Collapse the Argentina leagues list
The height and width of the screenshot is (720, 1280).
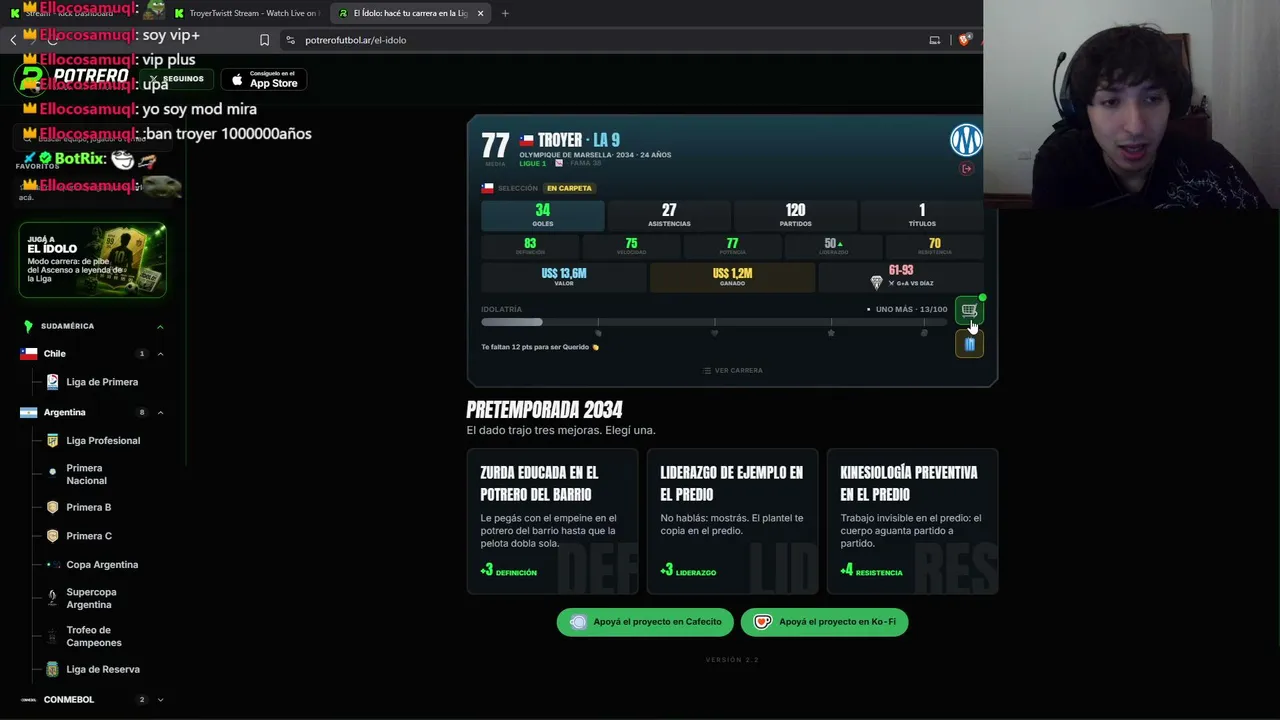pyautogui.click(x=160, y=412)
